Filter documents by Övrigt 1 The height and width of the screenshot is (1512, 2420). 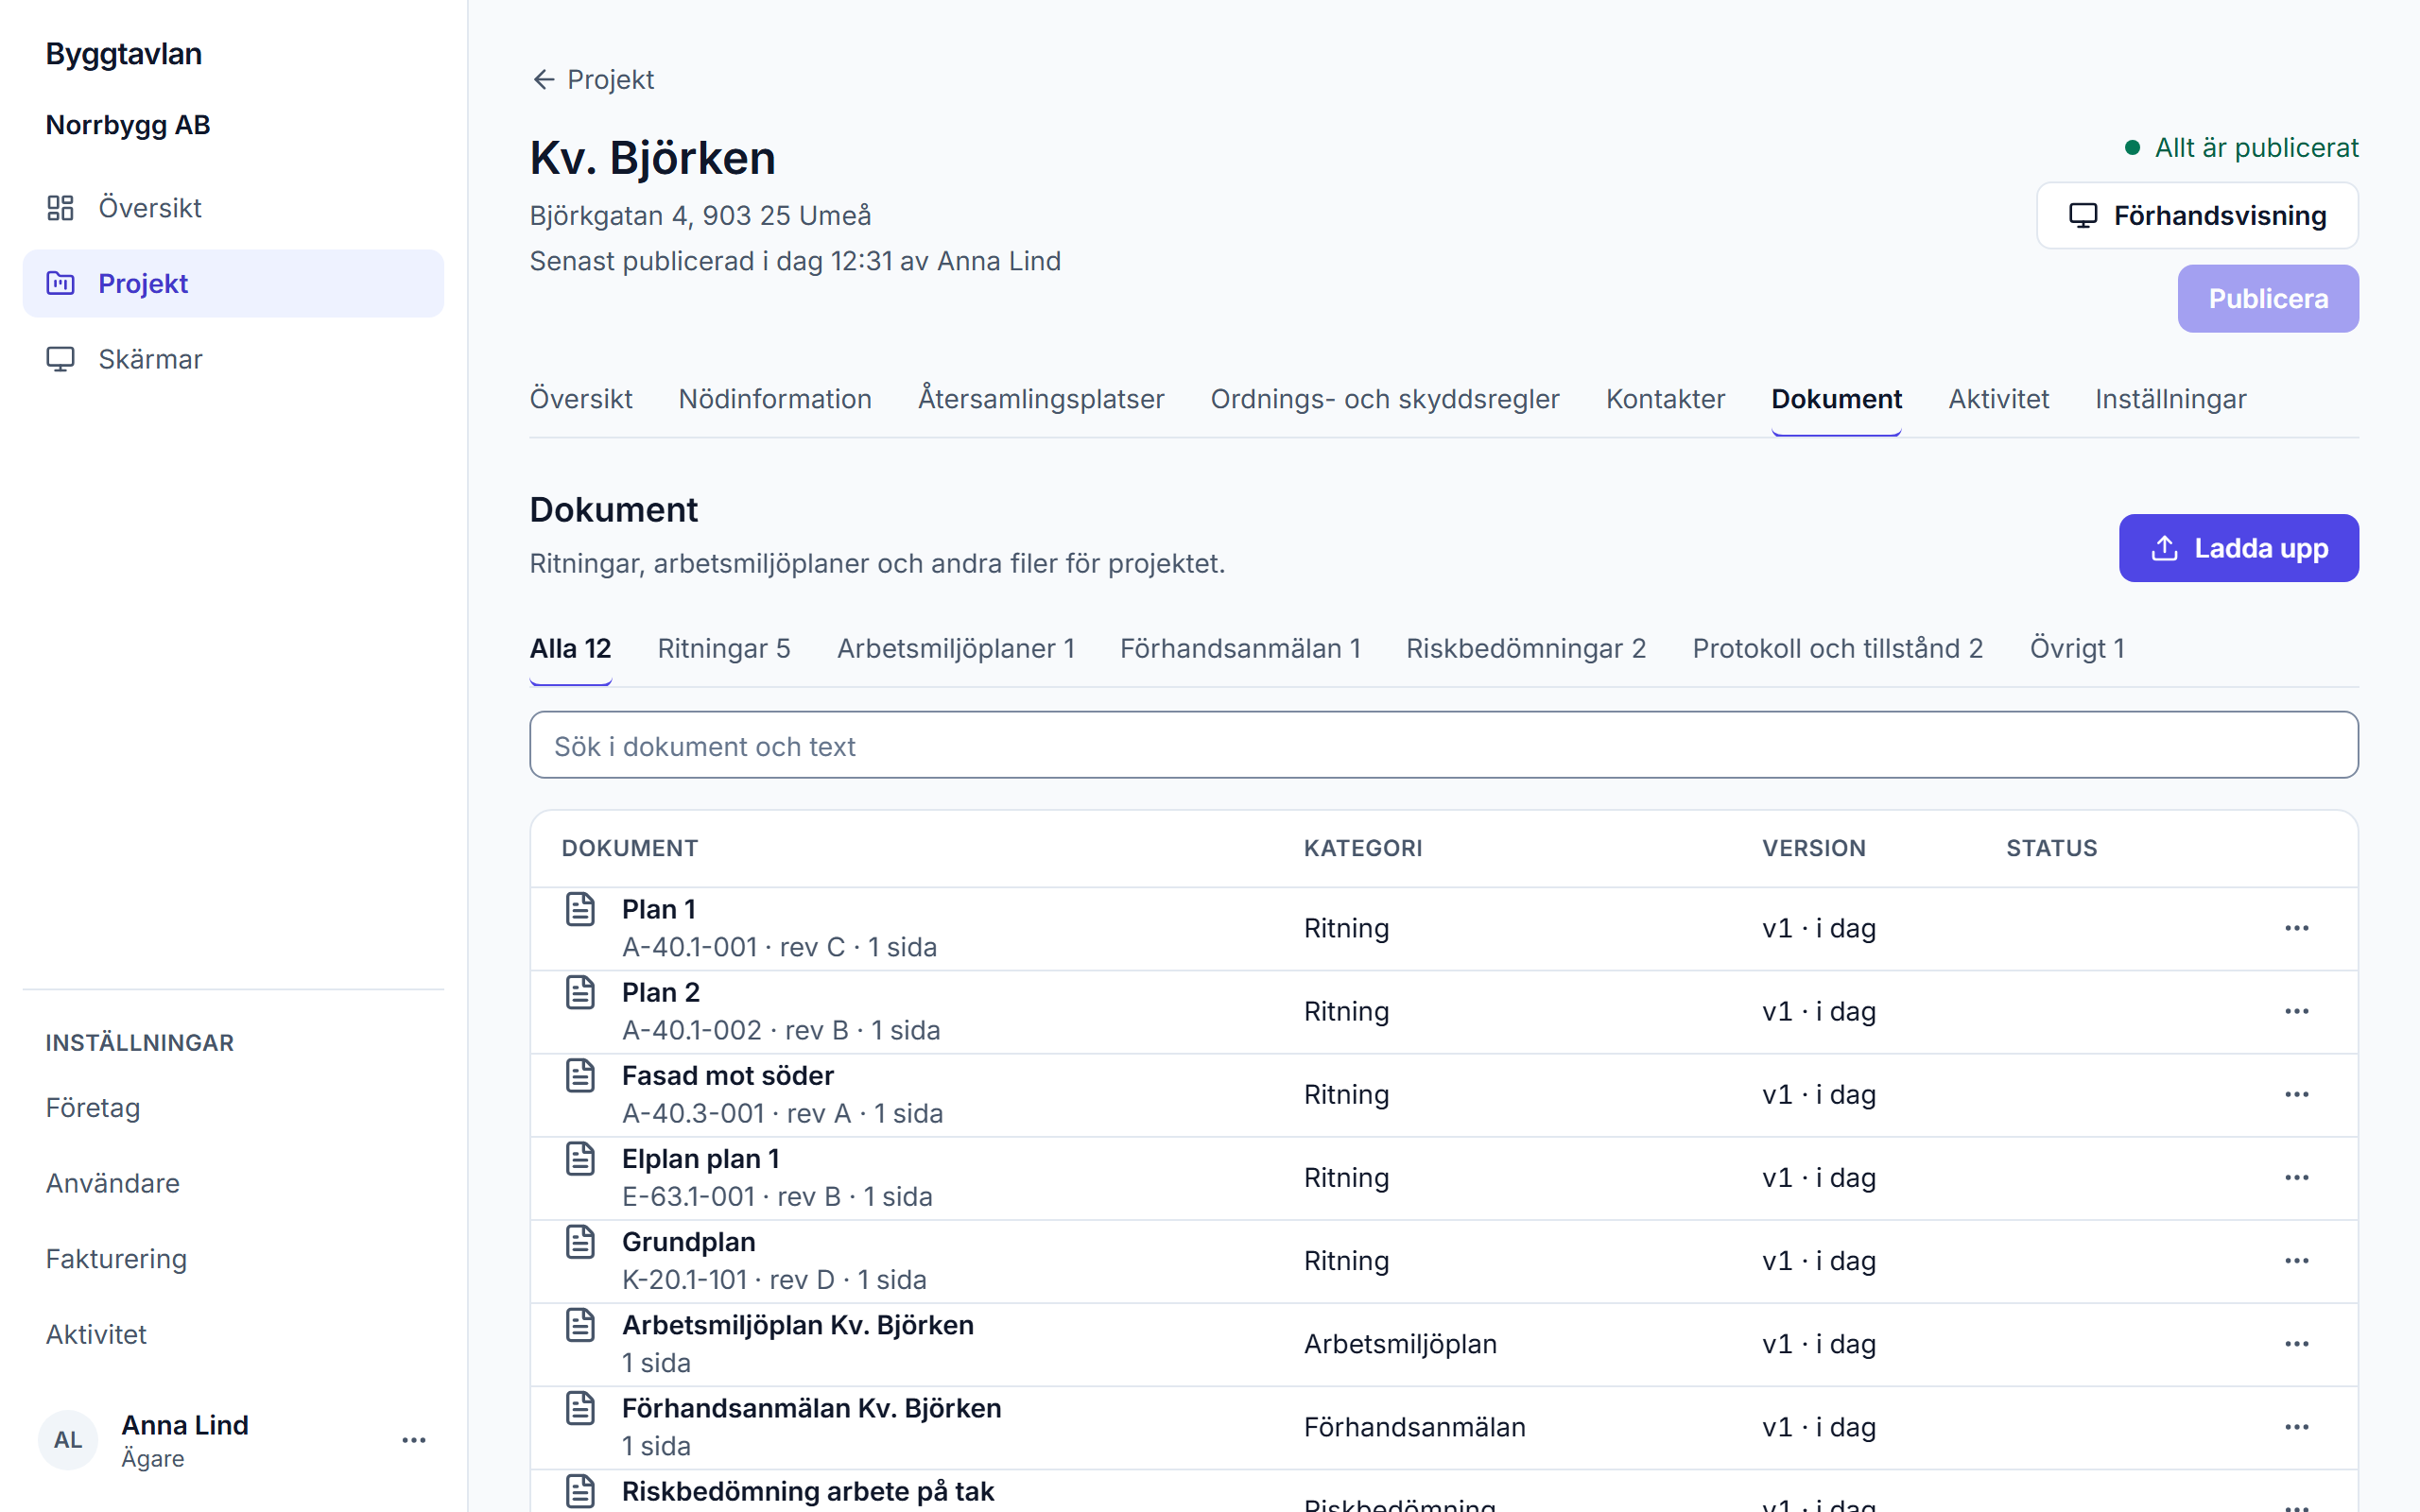tap(2077, 648)
